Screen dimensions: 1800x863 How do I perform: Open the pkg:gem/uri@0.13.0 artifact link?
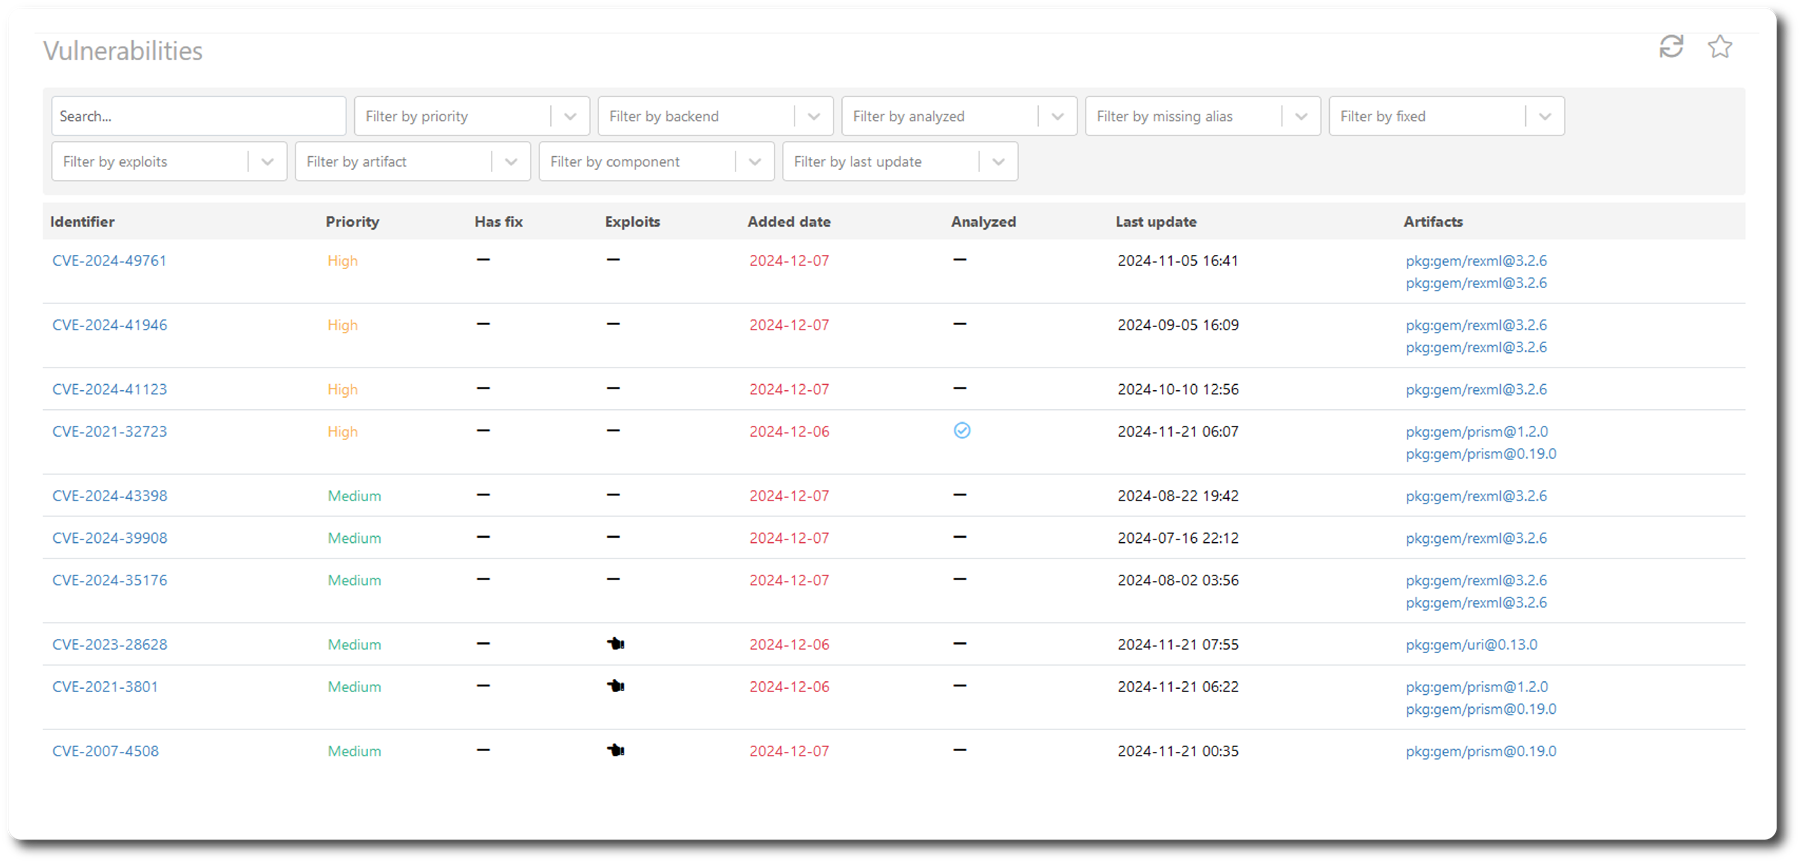click(x=1471, y=645)
